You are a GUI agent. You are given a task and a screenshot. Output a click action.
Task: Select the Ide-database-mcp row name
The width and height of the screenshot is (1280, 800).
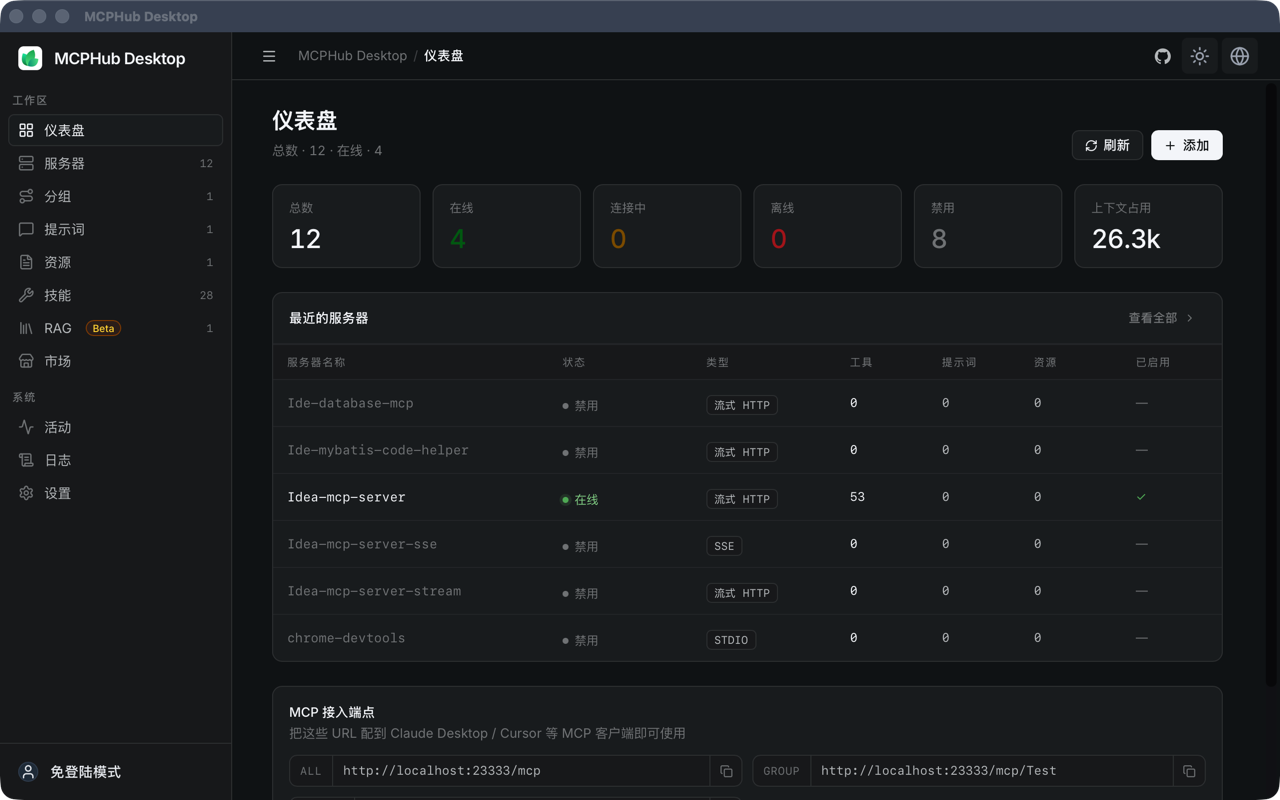coord(350,403)
